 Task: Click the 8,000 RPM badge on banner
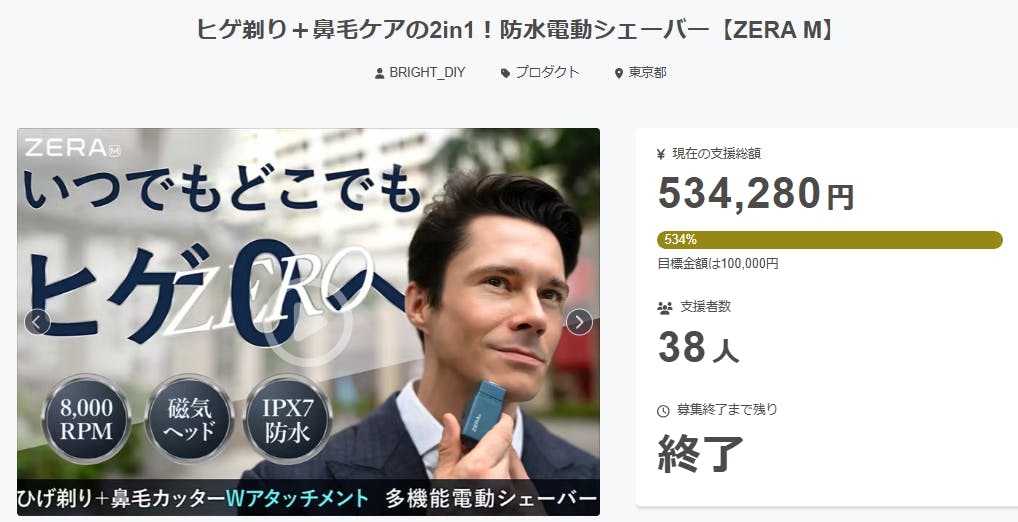point(86,419)
